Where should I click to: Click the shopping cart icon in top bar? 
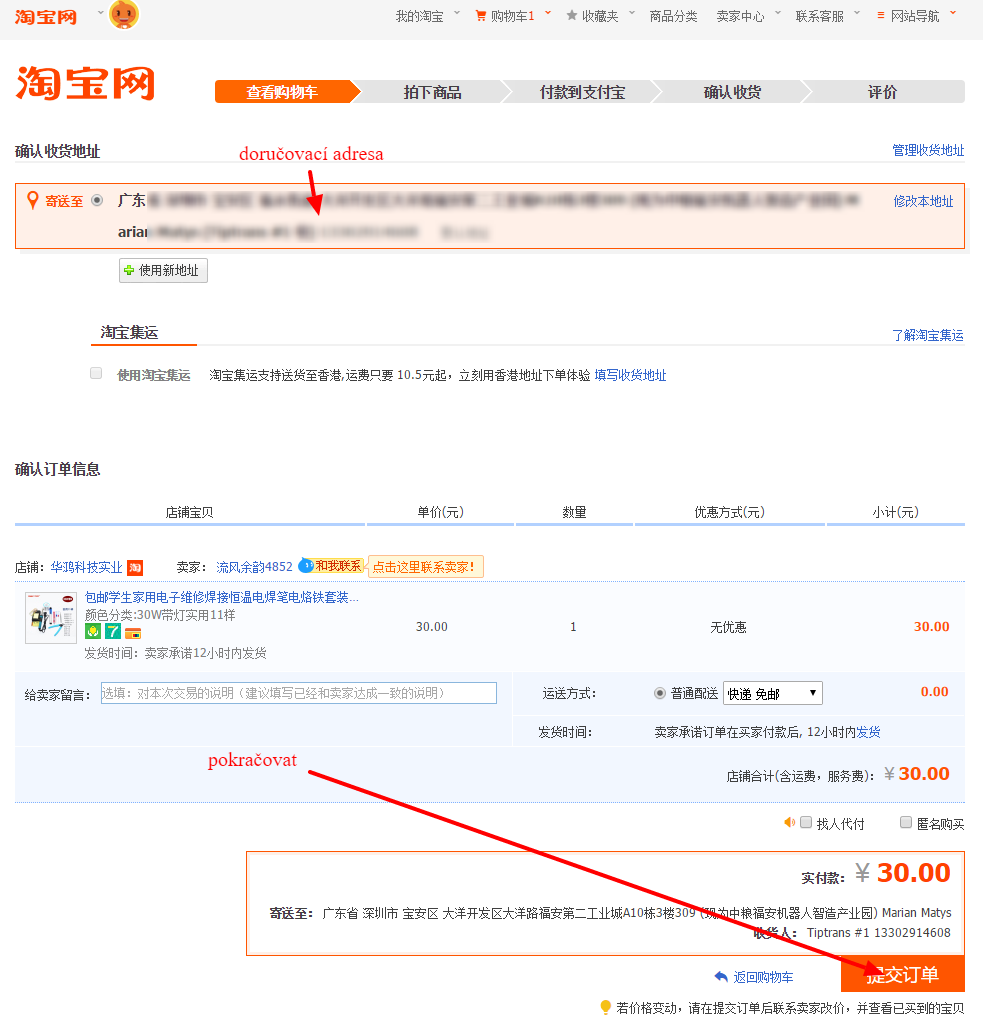481,16
